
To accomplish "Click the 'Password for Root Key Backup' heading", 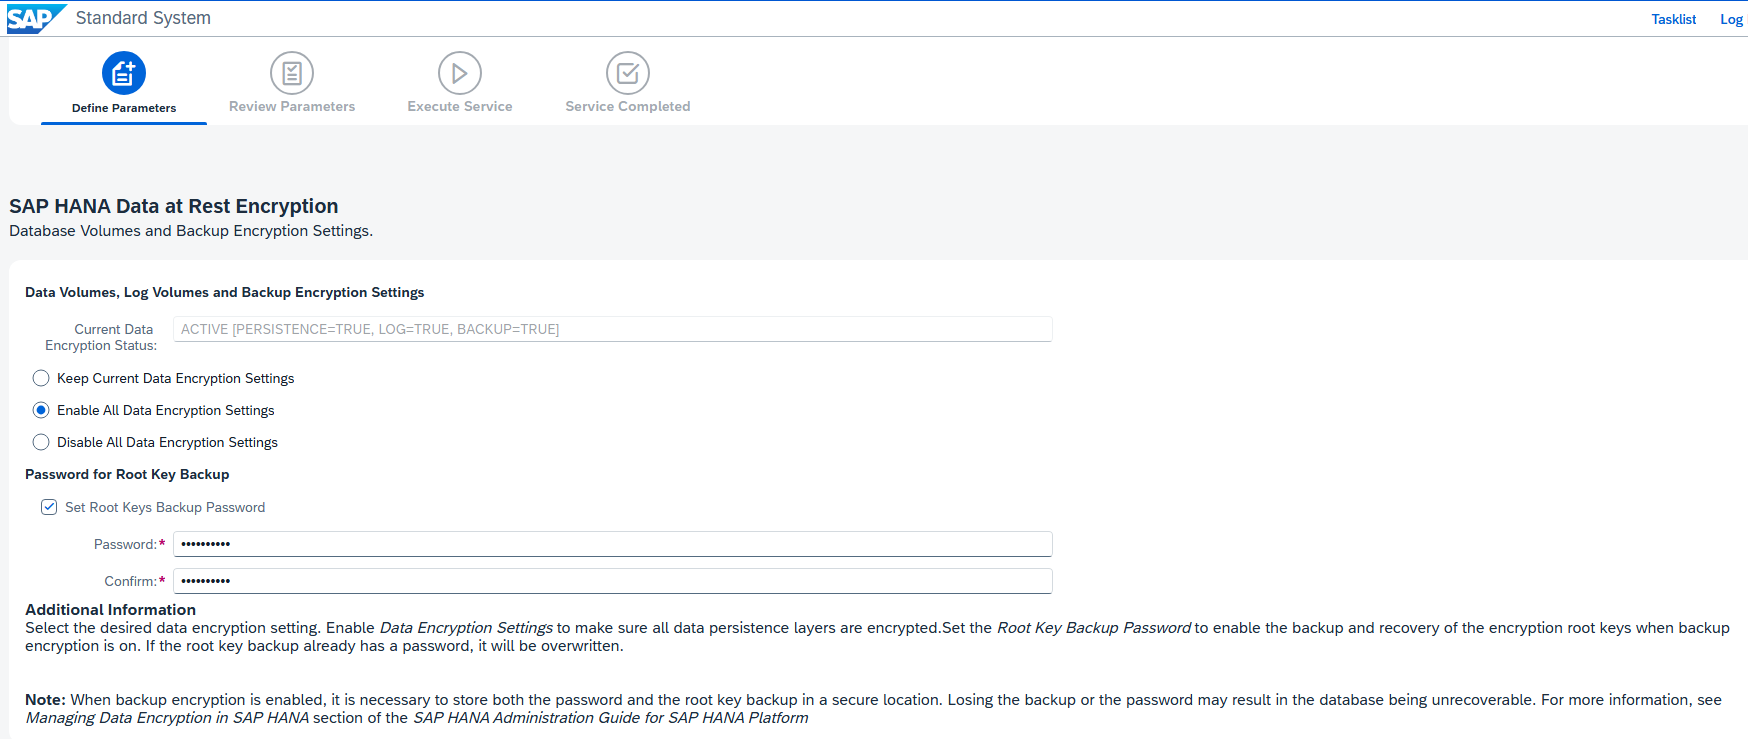I will (x=127, y=474).
